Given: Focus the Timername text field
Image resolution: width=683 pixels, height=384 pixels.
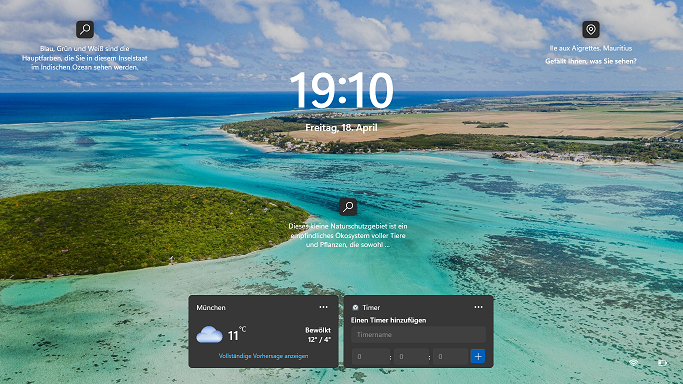Looking at the screenshot, I should [x=418, y=334].
